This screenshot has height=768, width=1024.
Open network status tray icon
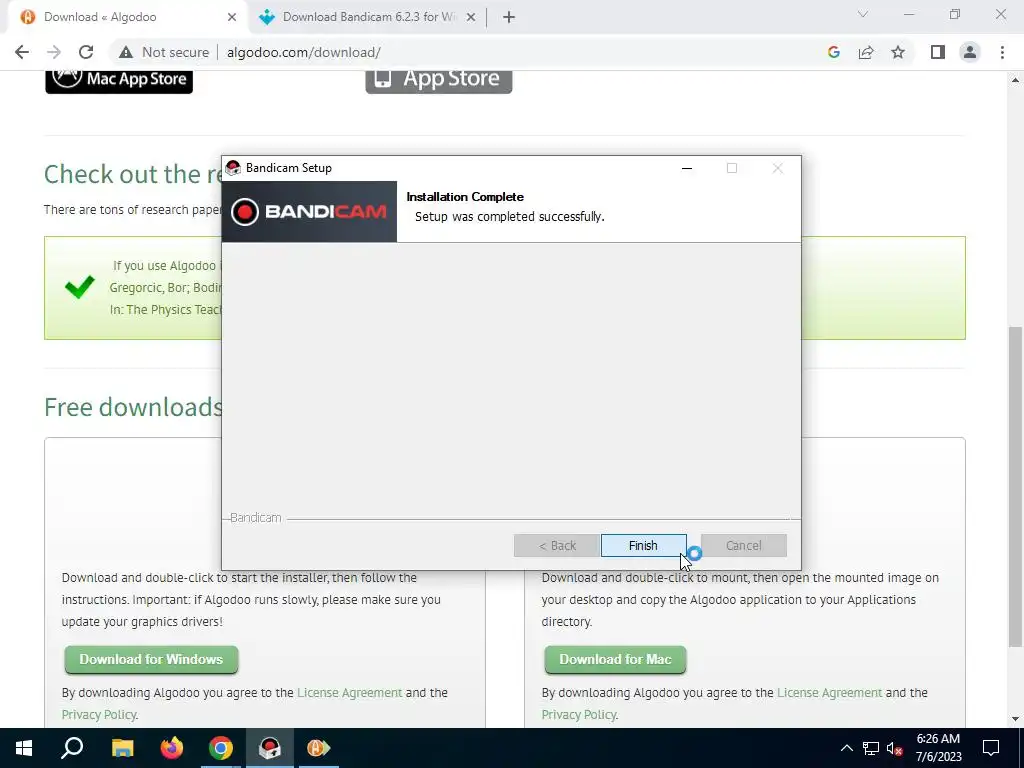[x=871, y=748]
